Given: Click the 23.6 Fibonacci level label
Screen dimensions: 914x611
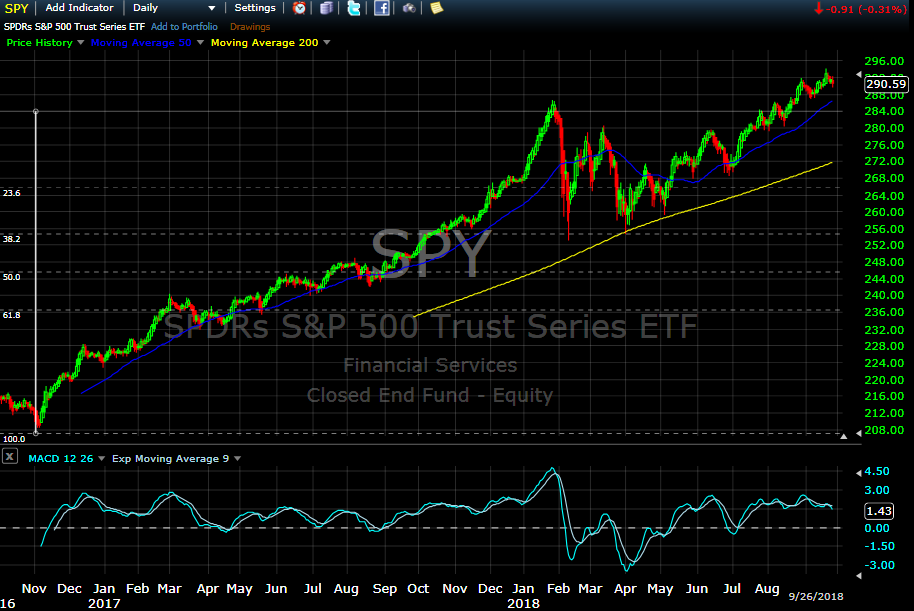Looking at the screenshot, I should [x=12, y=193].
